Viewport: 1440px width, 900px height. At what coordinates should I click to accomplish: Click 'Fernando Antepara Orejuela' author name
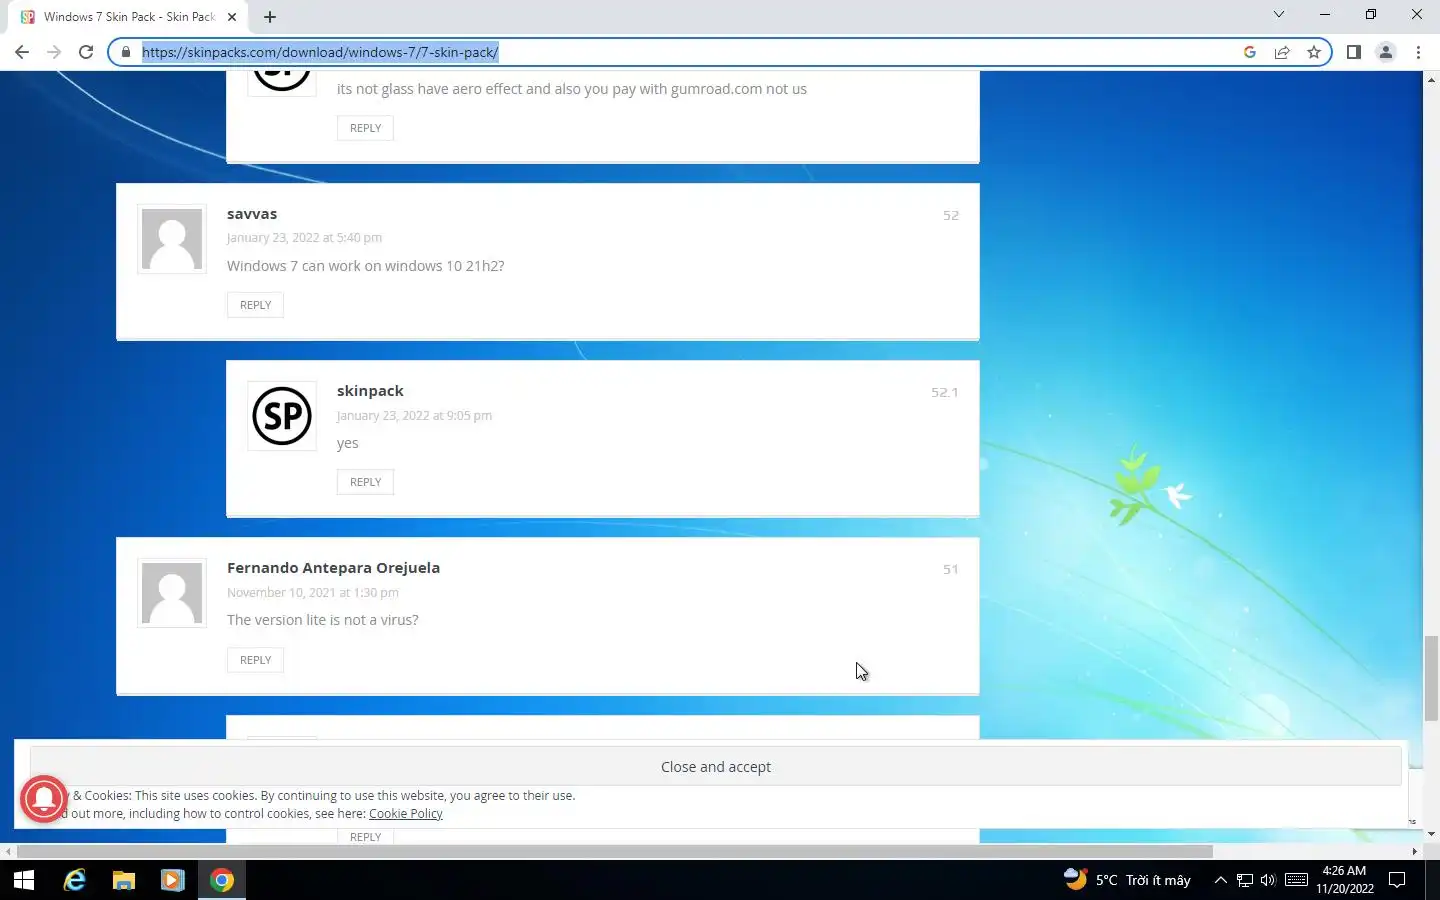tap(333, 568)
